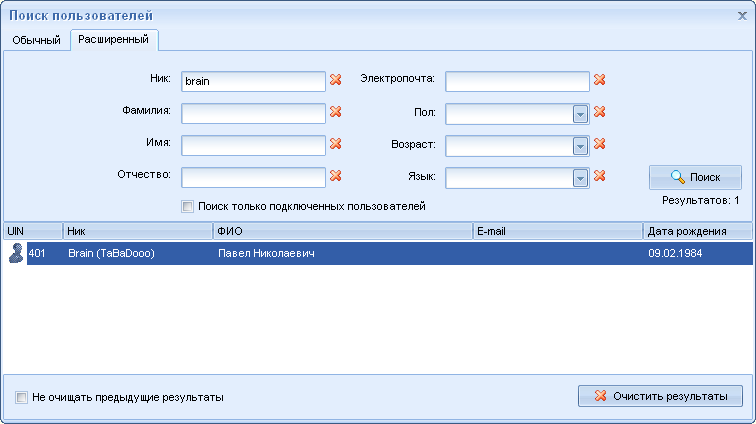The height and width of the screenshot is (424, 756).
Task: Clear the Ник field with red X
Action: [336, 81]
